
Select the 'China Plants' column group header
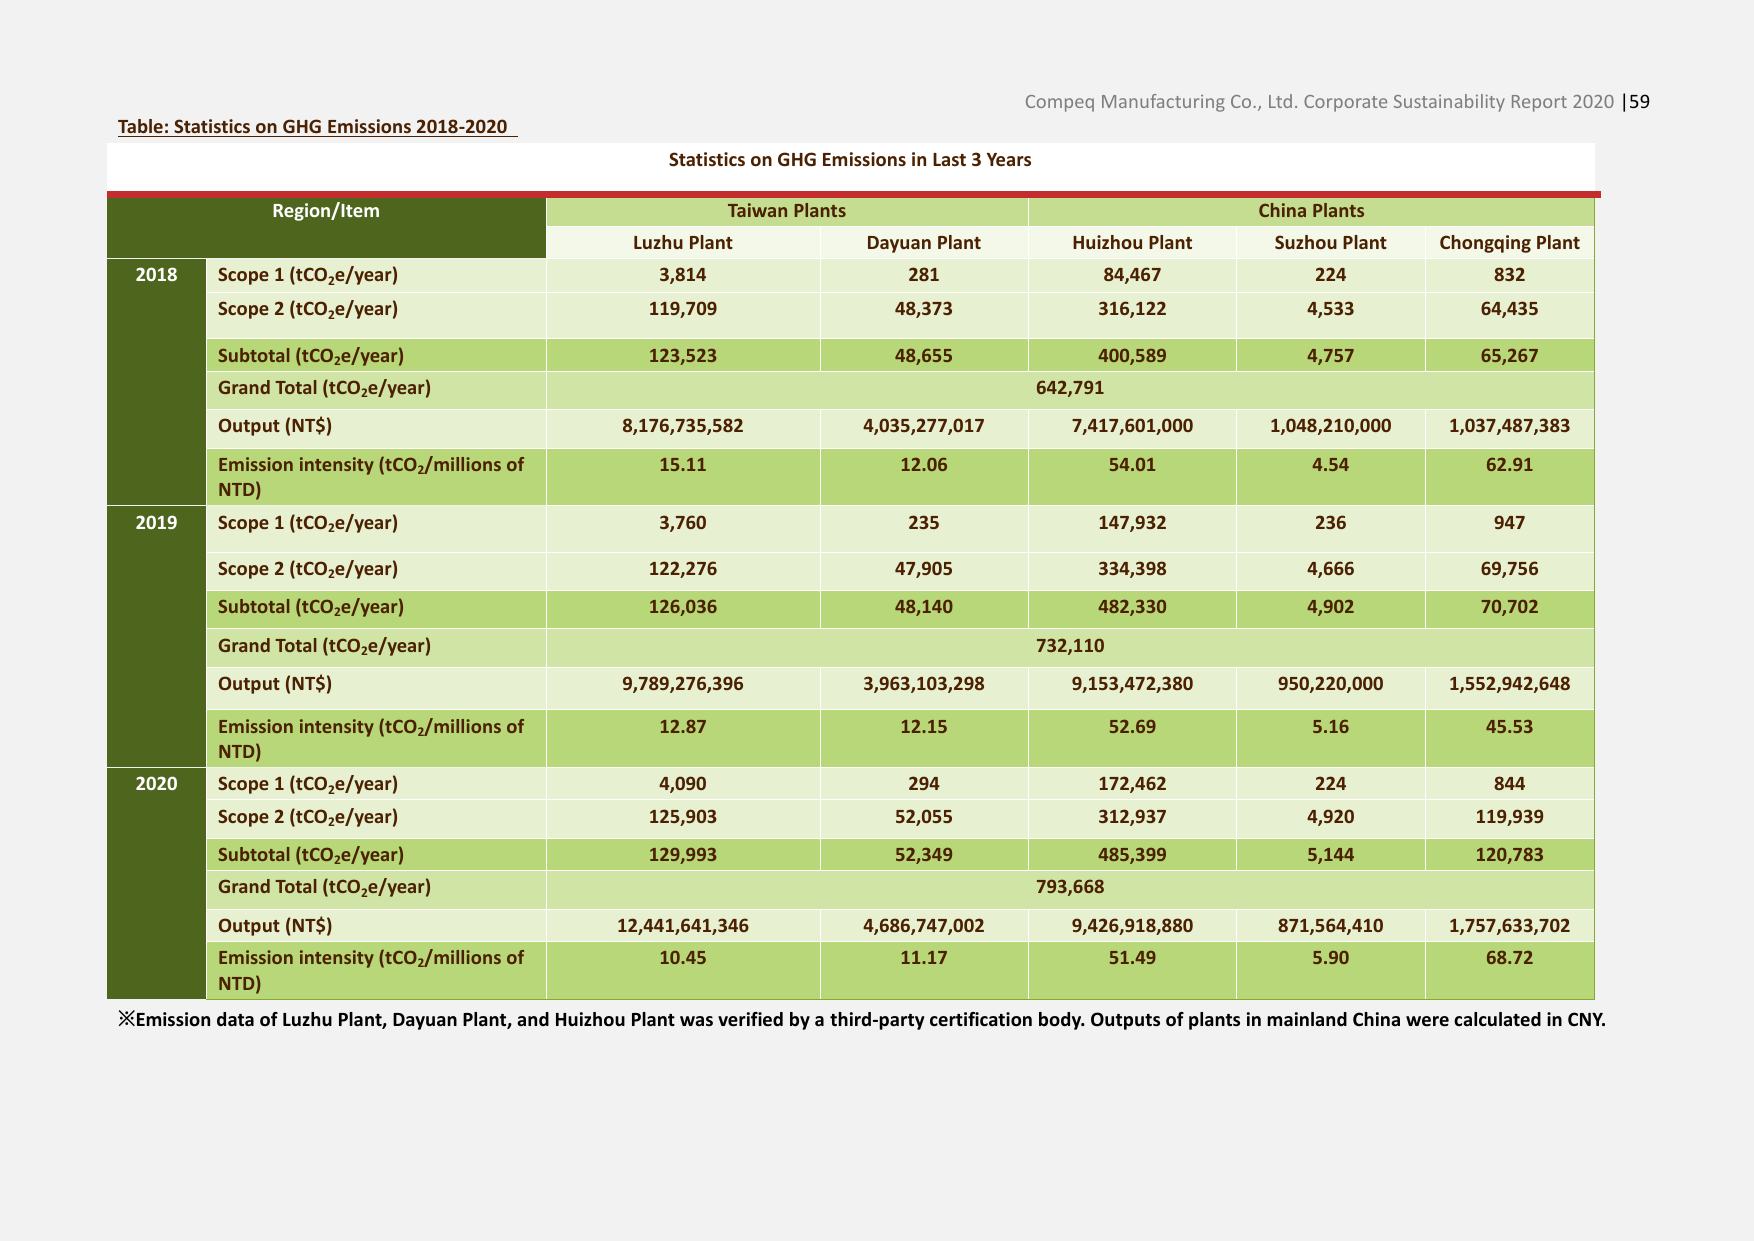click(x=1311, y=211)
